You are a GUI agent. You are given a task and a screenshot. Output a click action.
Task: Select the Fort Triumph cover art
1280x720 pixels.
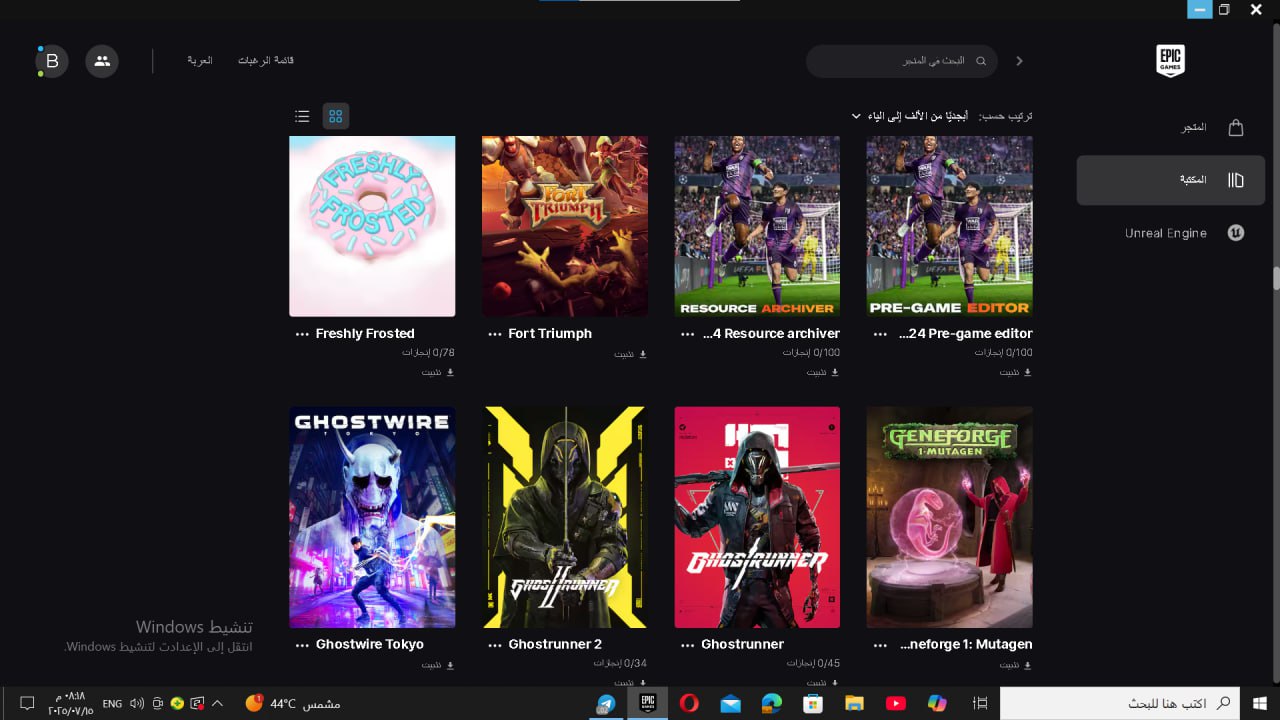(x=565, y=227)
